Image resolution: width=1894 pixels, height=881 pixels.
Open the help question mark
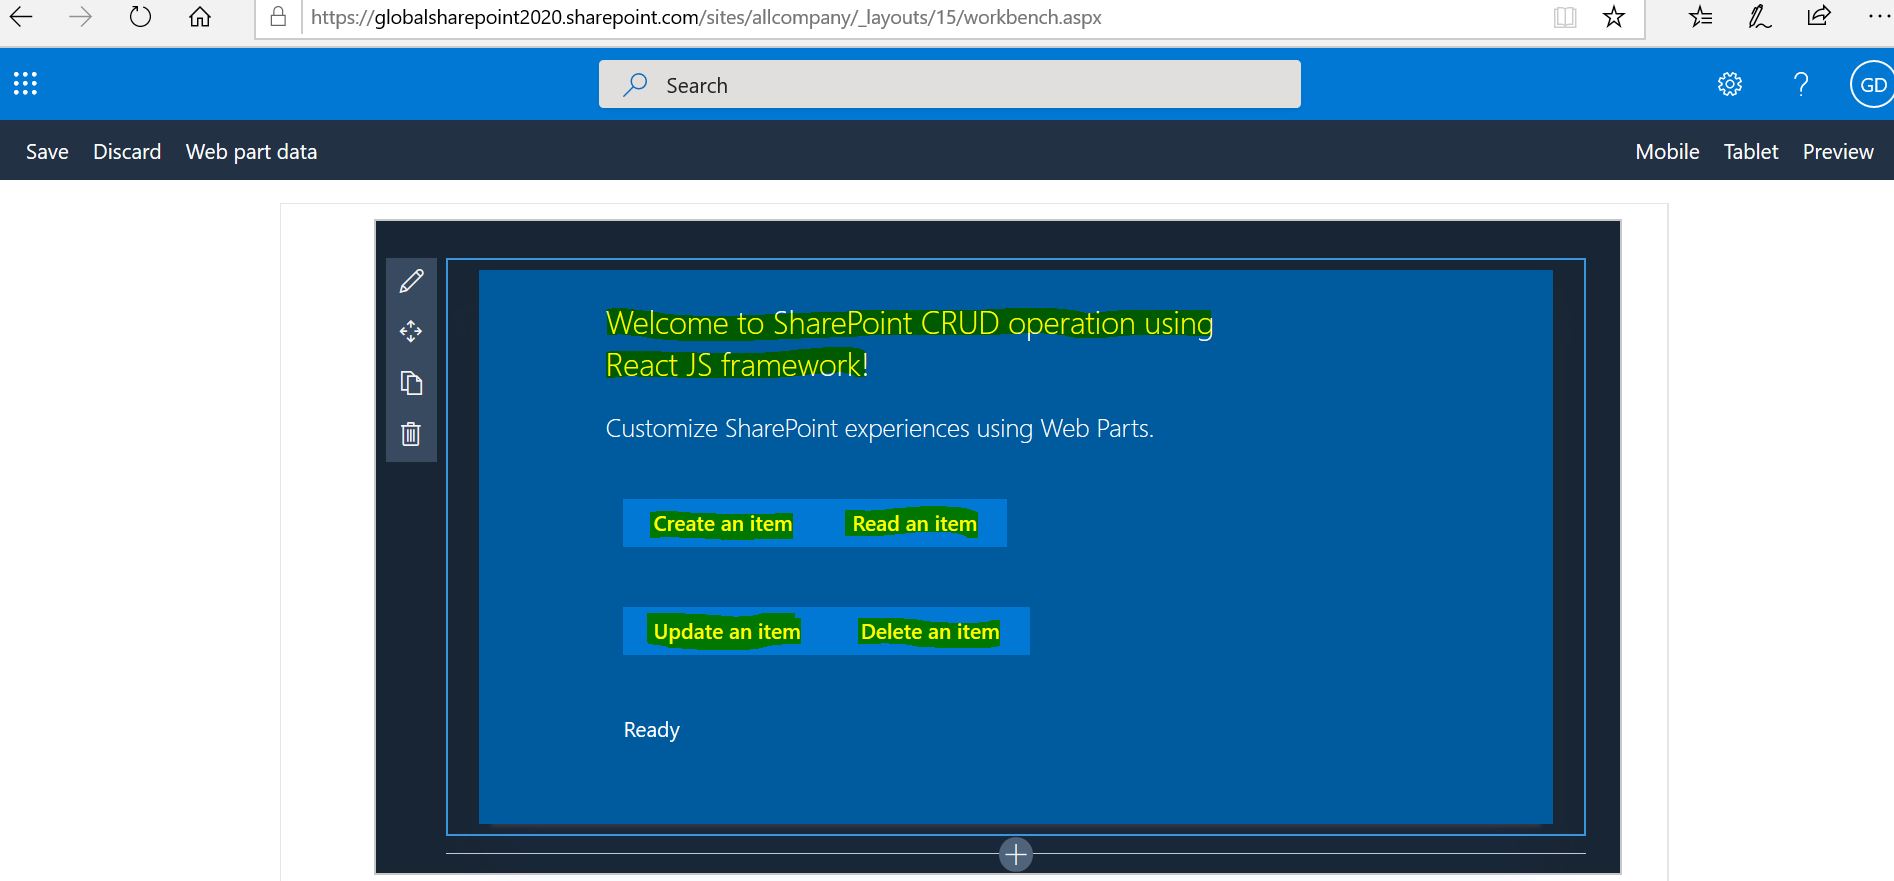(1801, 84)
